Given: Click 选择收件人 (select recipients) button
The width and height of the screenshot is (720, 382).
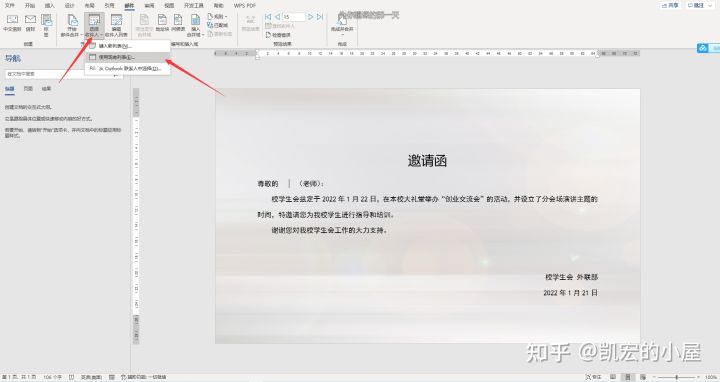Looking at the screenshot, I should coord(94,25).
